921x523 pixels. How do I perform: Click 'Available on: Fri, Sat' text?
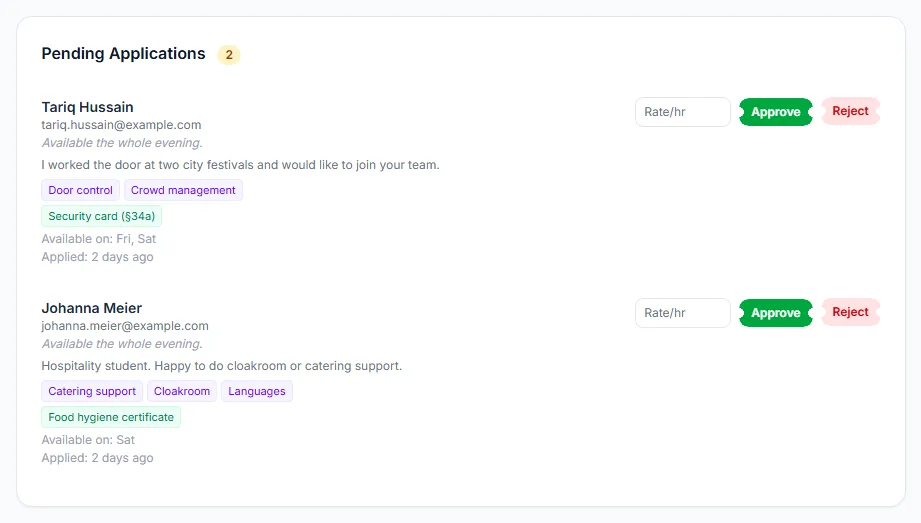[x=99, y=239]
